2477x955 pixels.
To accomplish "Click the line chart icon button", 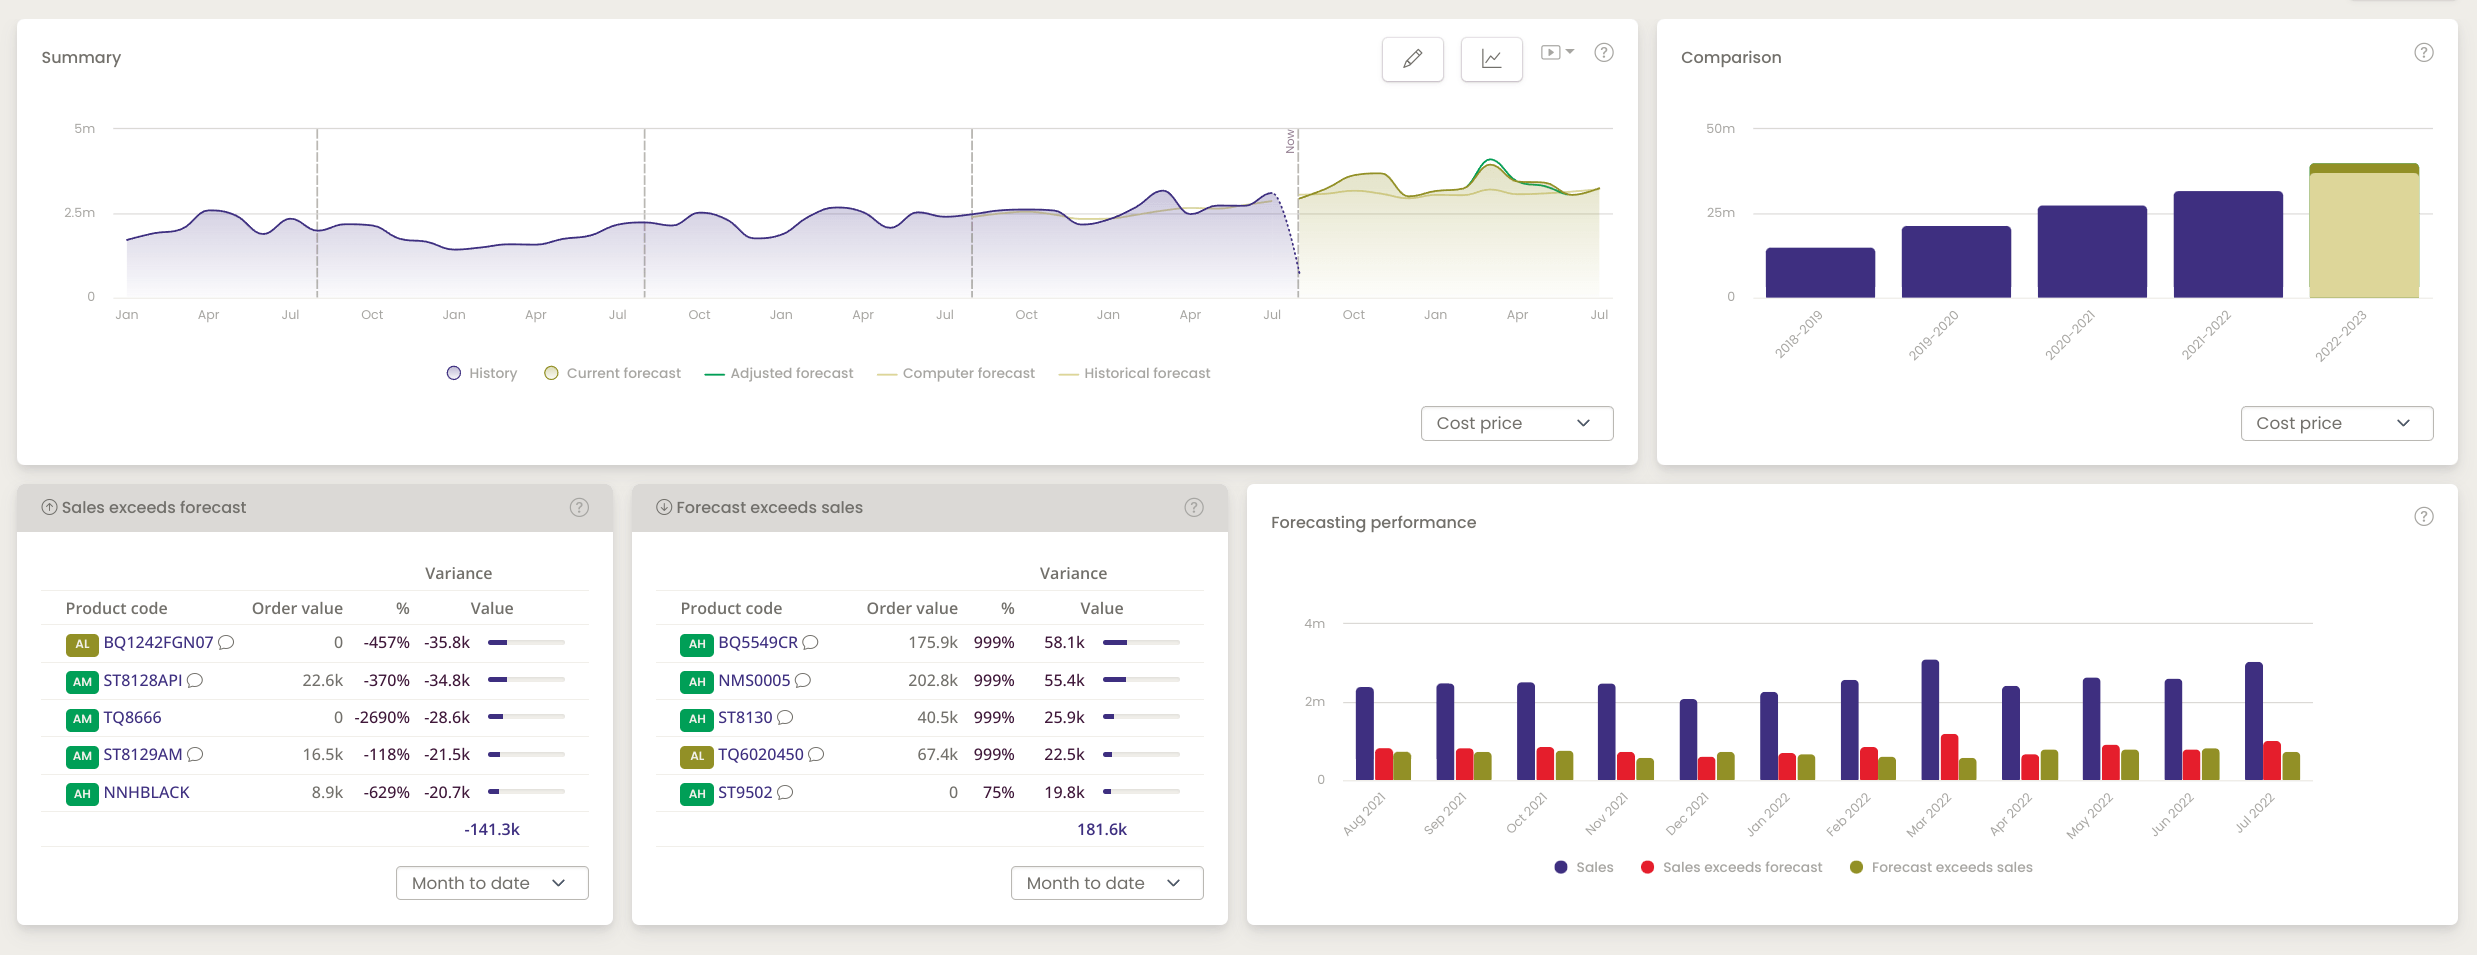I will click(x=1491, y=59).
